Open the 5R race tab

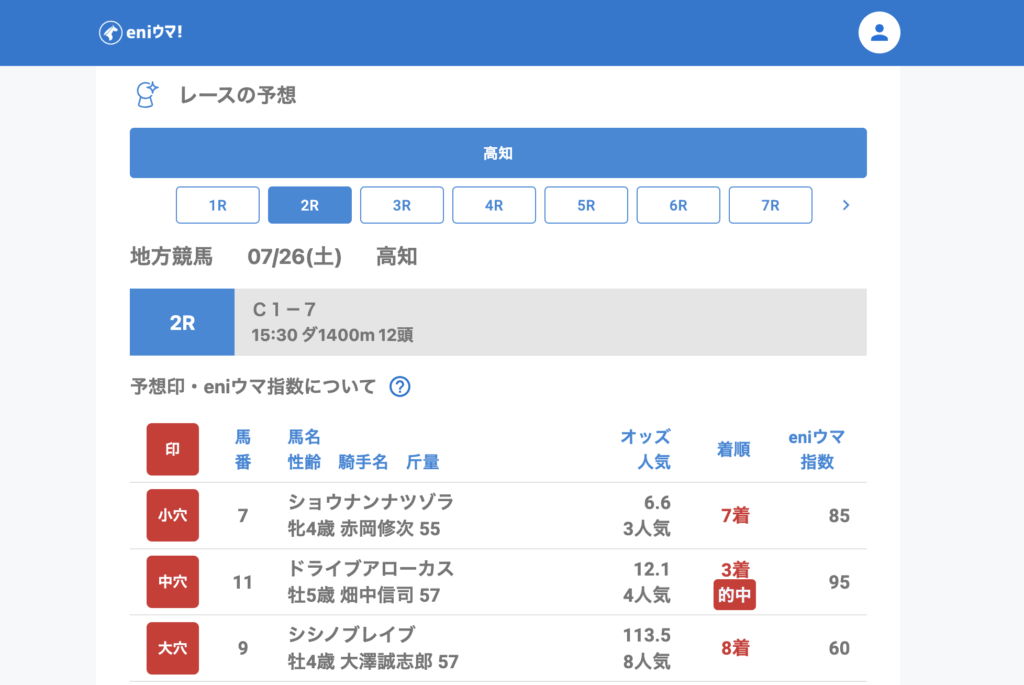pos(586,205)
